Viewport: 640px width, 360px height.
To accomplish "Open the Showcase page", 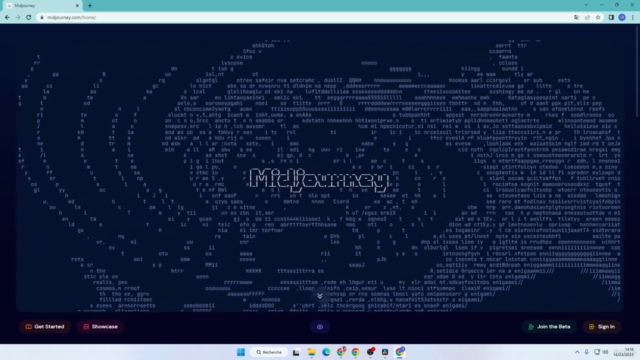I will pos(100,327).
